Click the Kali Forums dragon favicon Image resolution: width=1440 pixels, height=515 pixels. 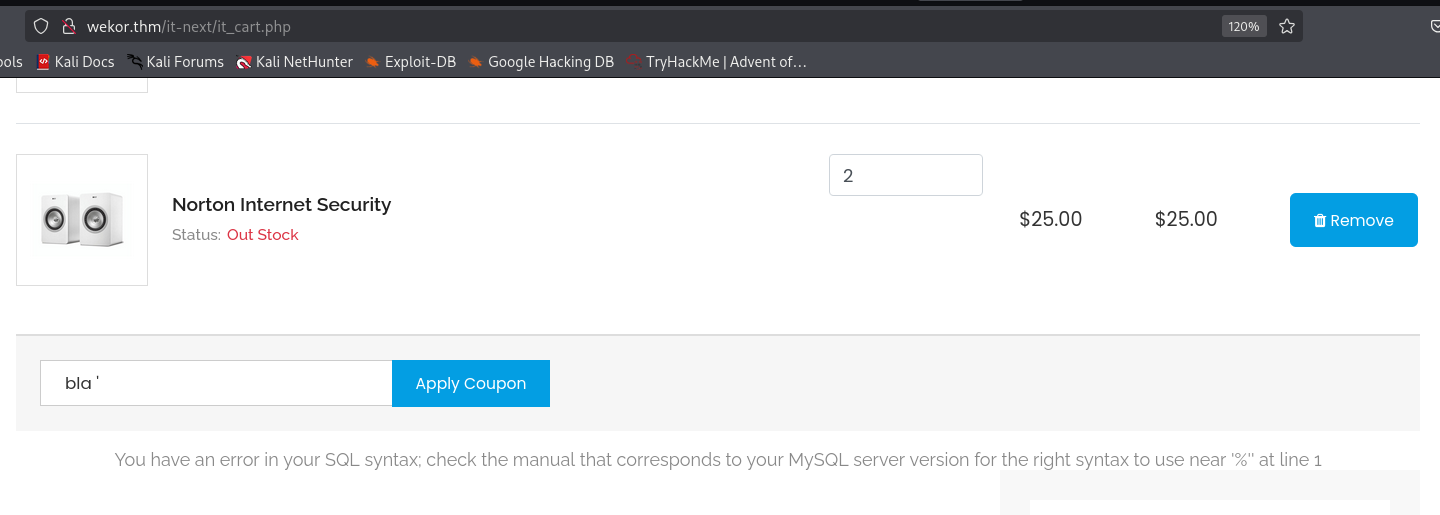(135, 62)
